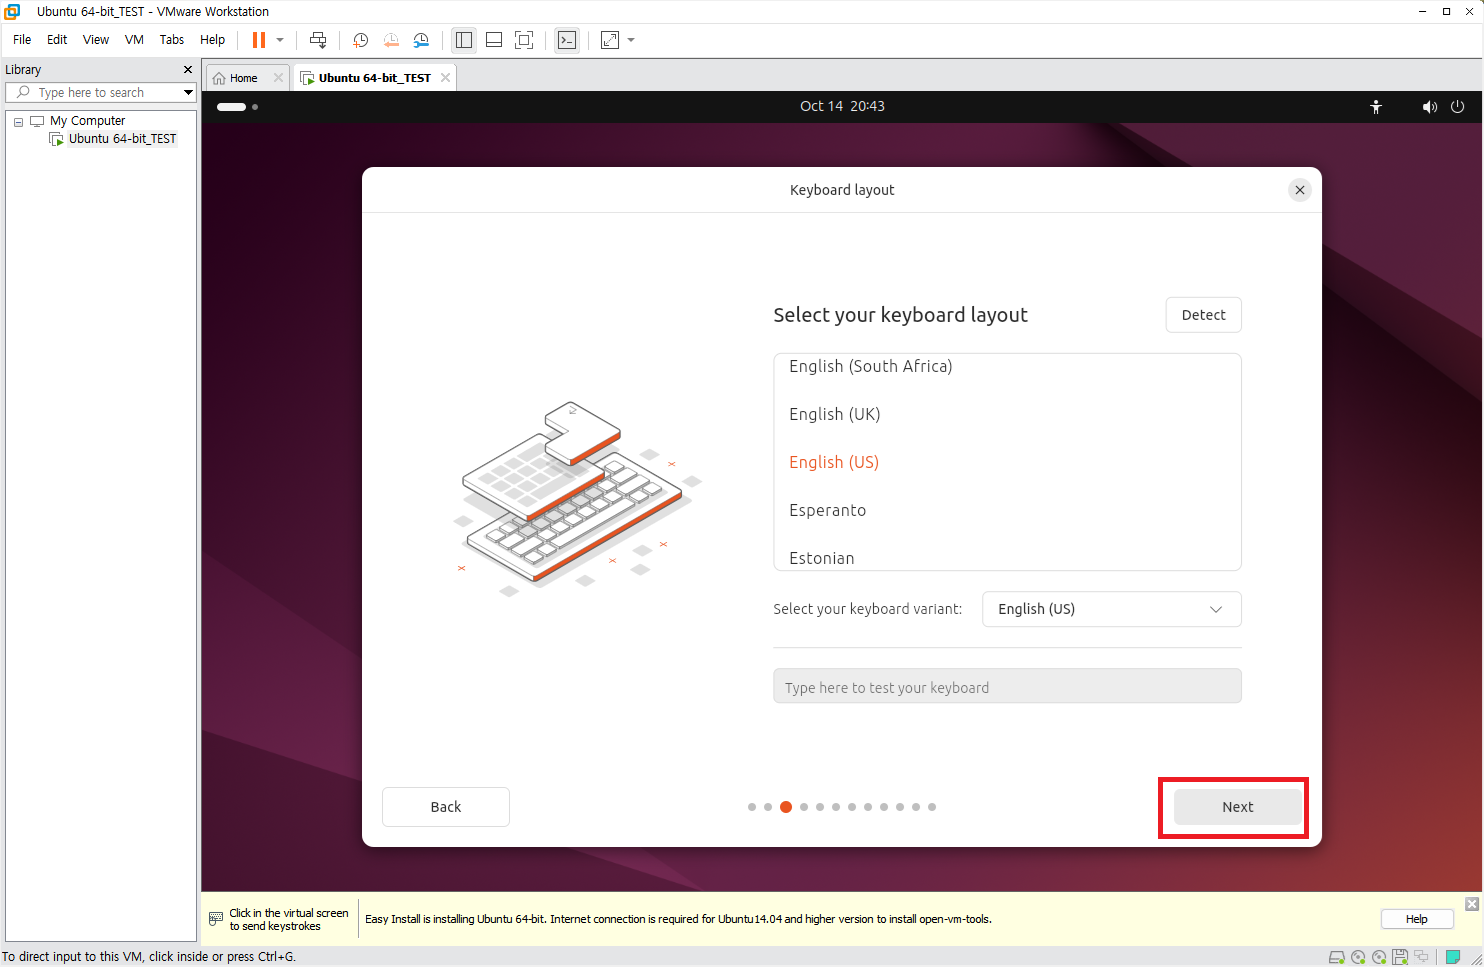The width and height of the screenshot is (1484, 967).
Task: Open power options dropdown arrow
Action: tap(280, 40)
